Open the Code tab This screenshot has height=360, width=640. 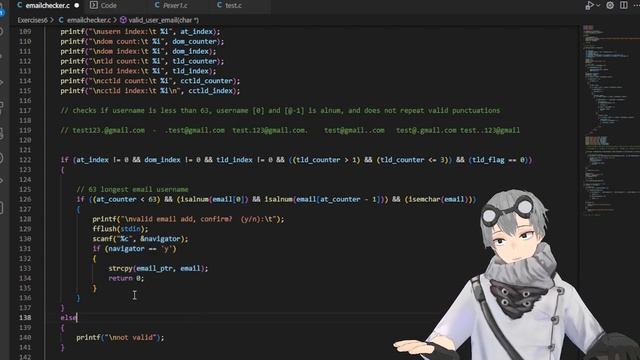[x=108, y=5]
